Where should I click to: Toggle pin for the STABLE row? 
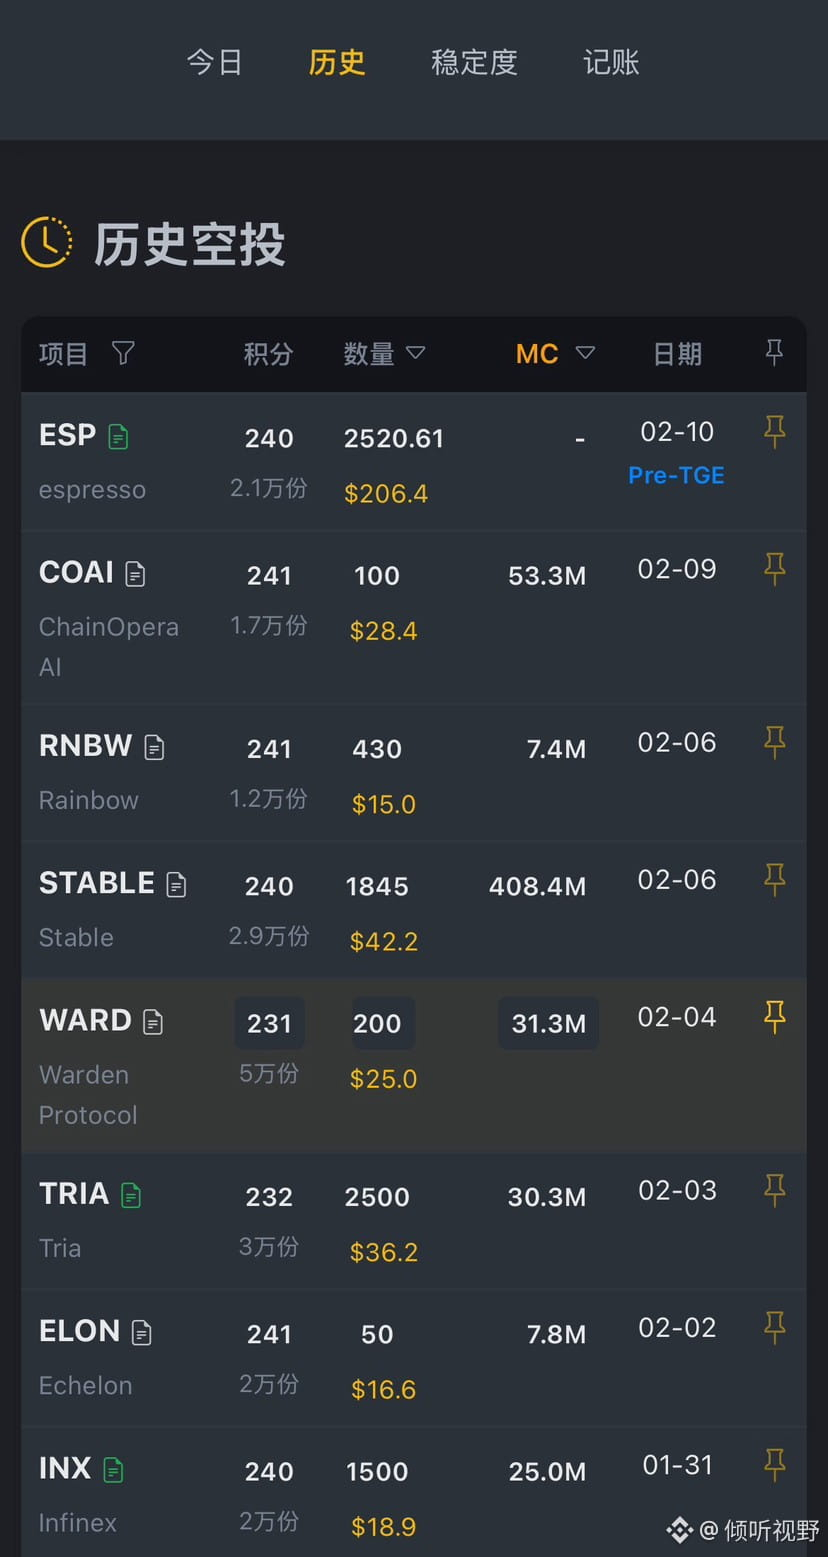pos(774,880)
